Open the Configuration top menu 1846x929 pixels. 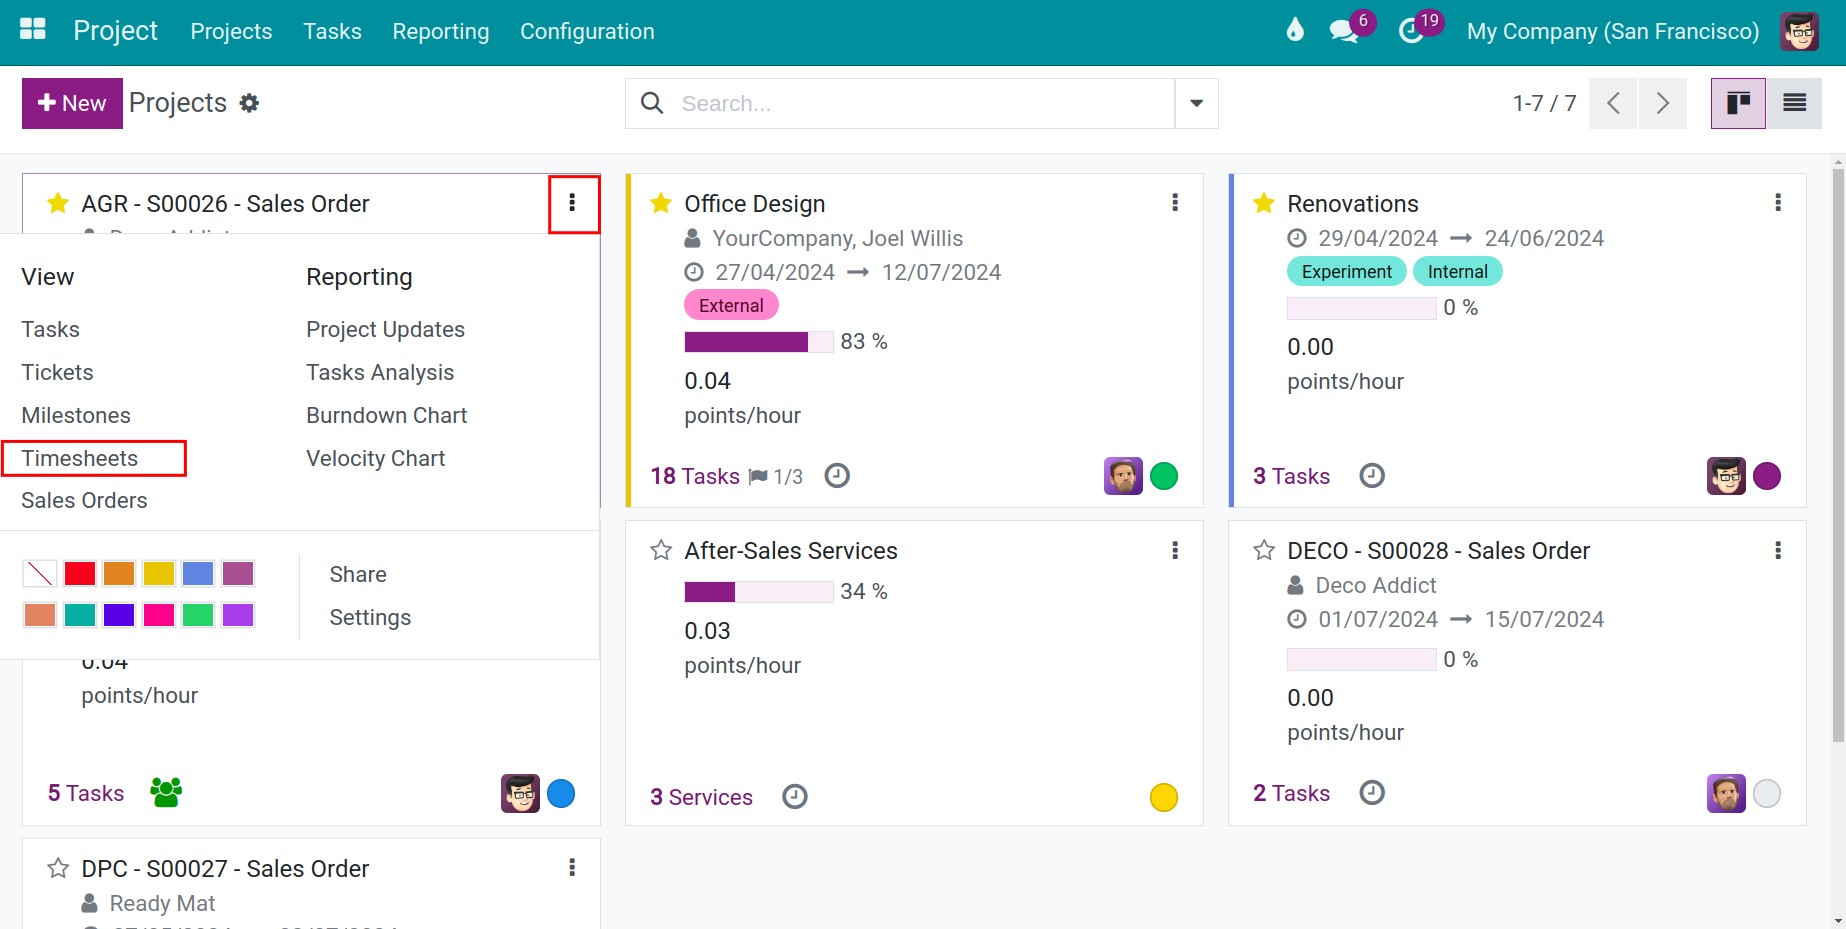click(x=587, y=32)
